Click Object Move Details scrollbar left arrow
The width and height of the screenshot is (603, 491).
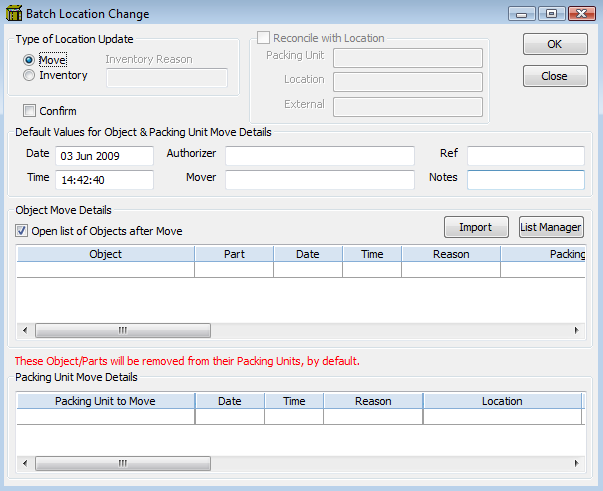(x=25, y=330)
